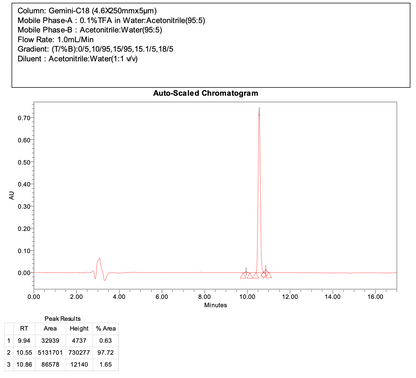Click the 0.70 y-axis tick label

24,118
